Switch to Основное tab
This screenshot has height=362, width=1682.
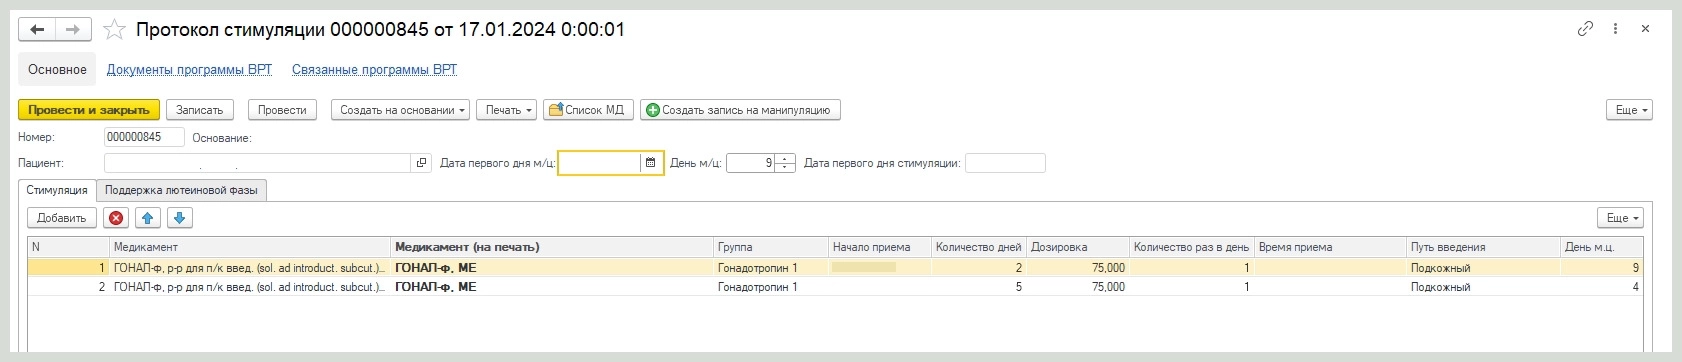pos(57,69)
